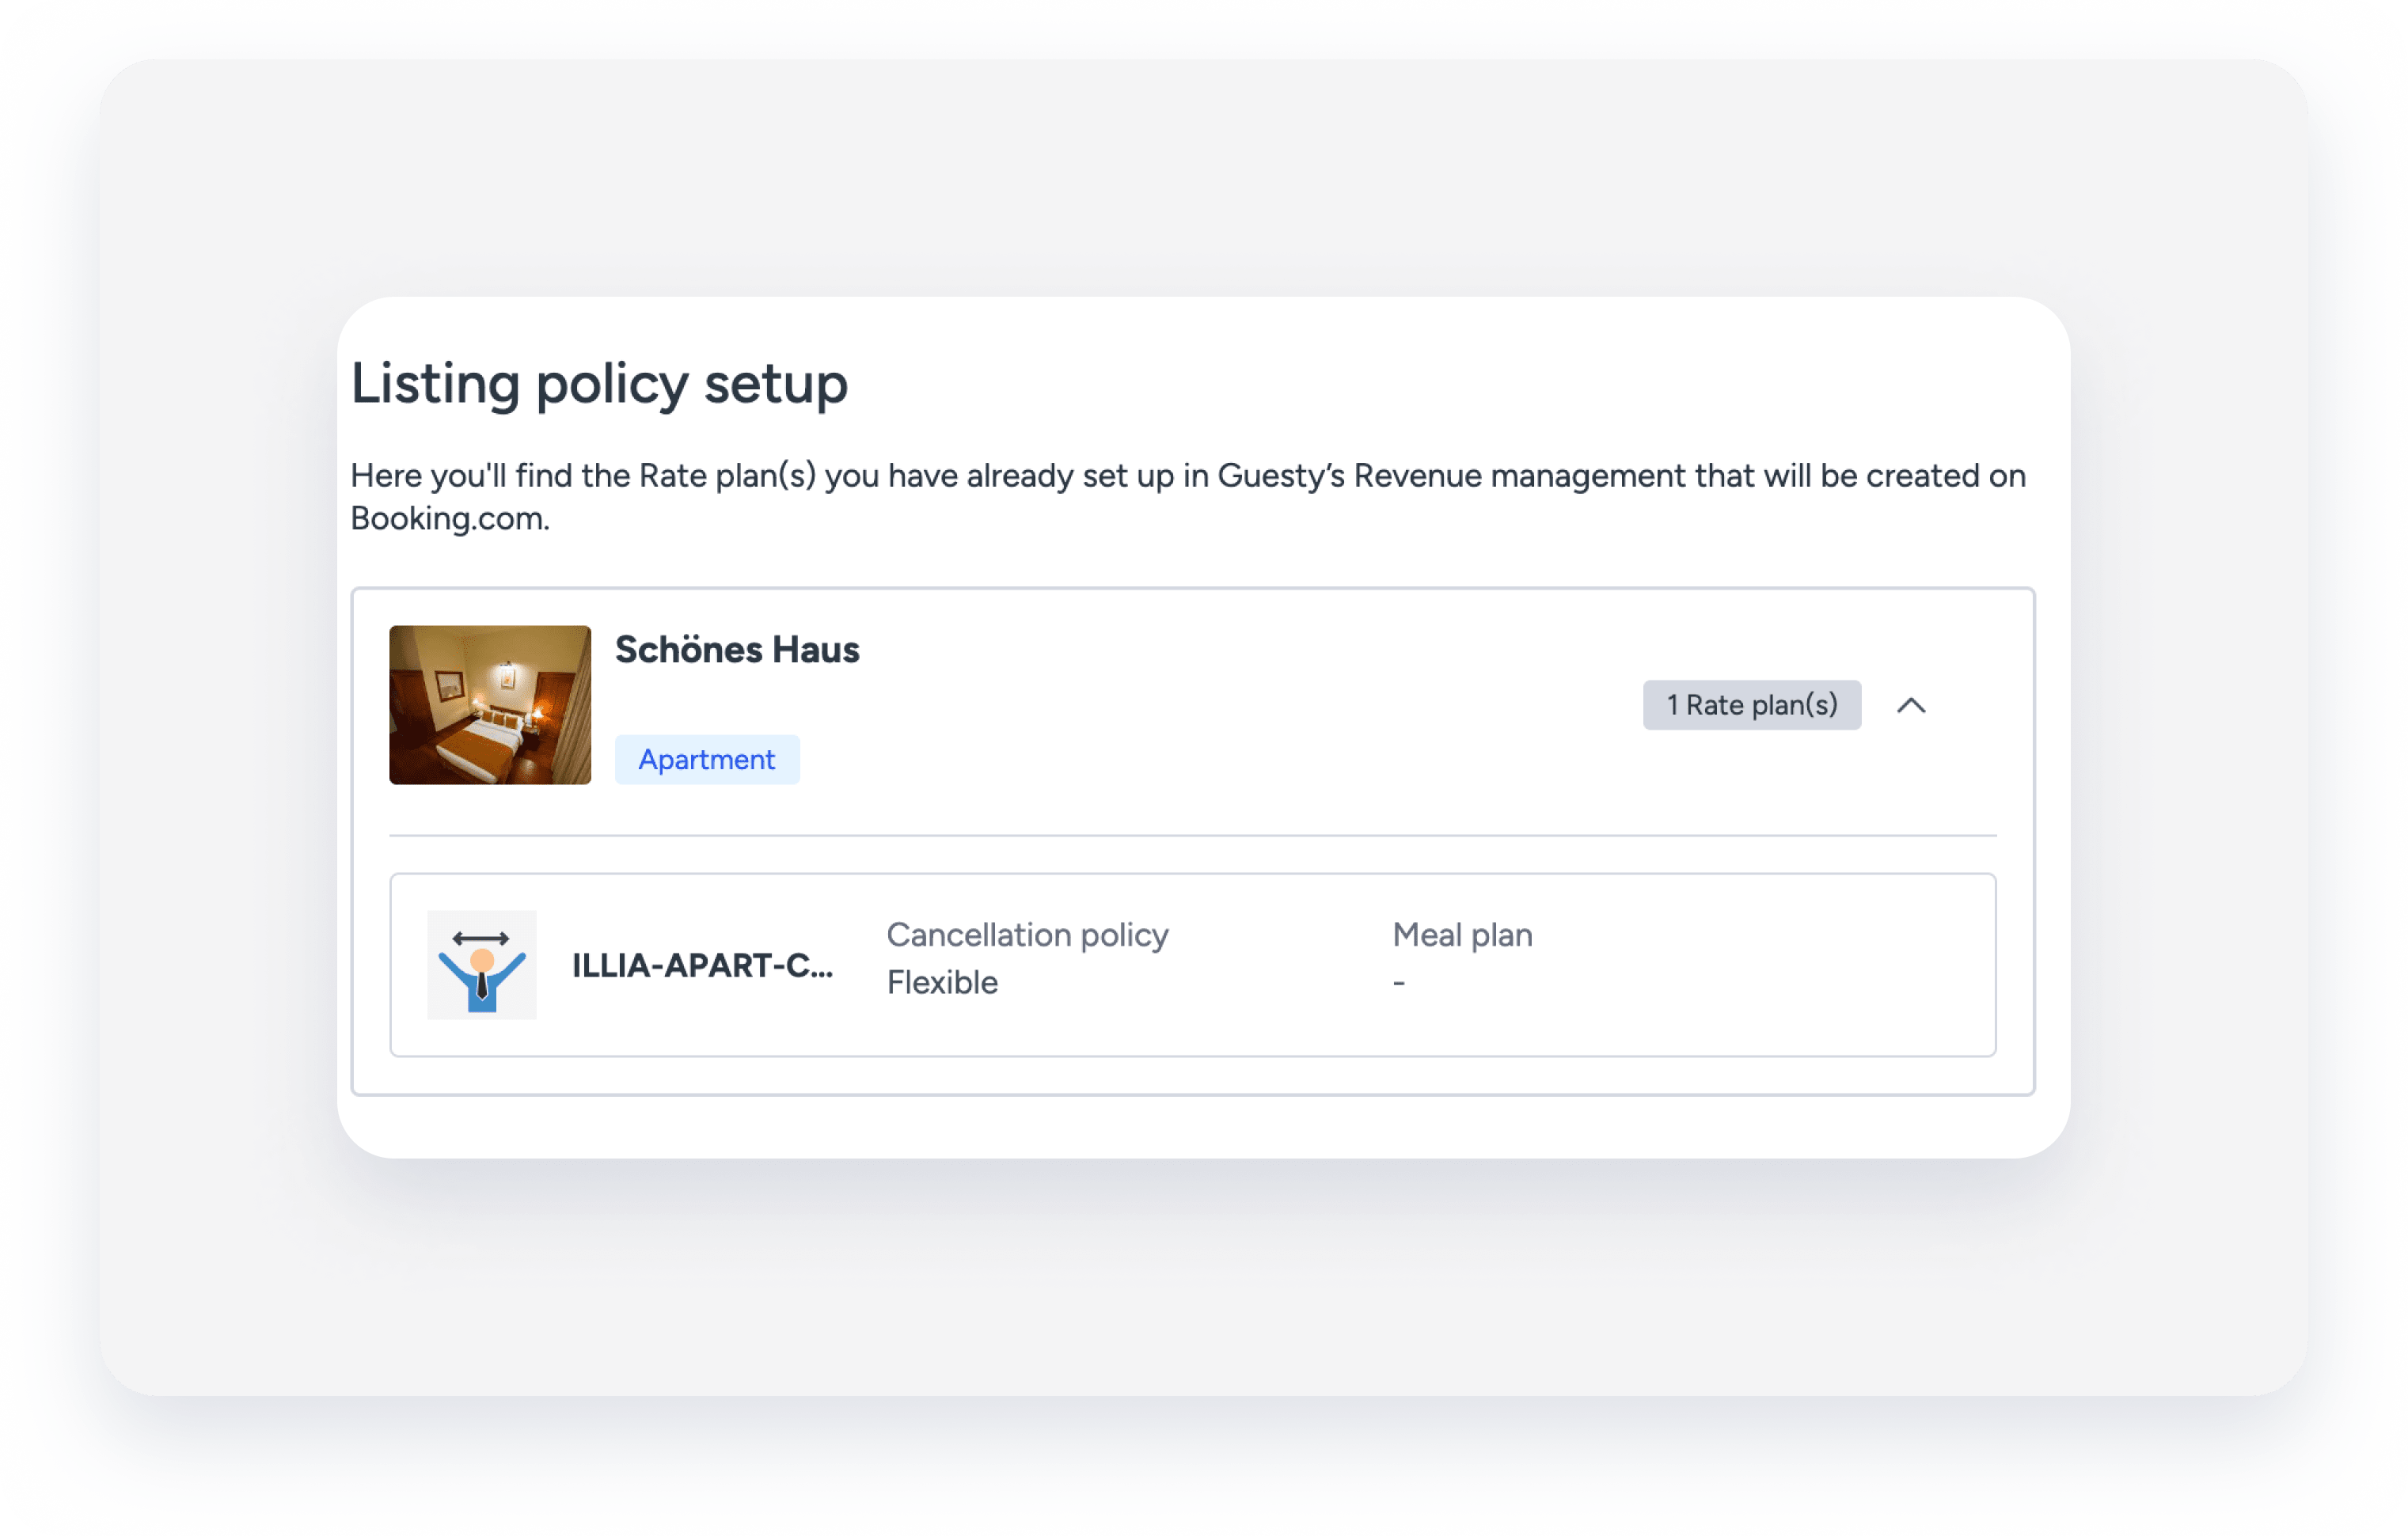The image size is (2408, 1536).
Task: Click the Meal plan dash value
Action: coord(1399,984)
